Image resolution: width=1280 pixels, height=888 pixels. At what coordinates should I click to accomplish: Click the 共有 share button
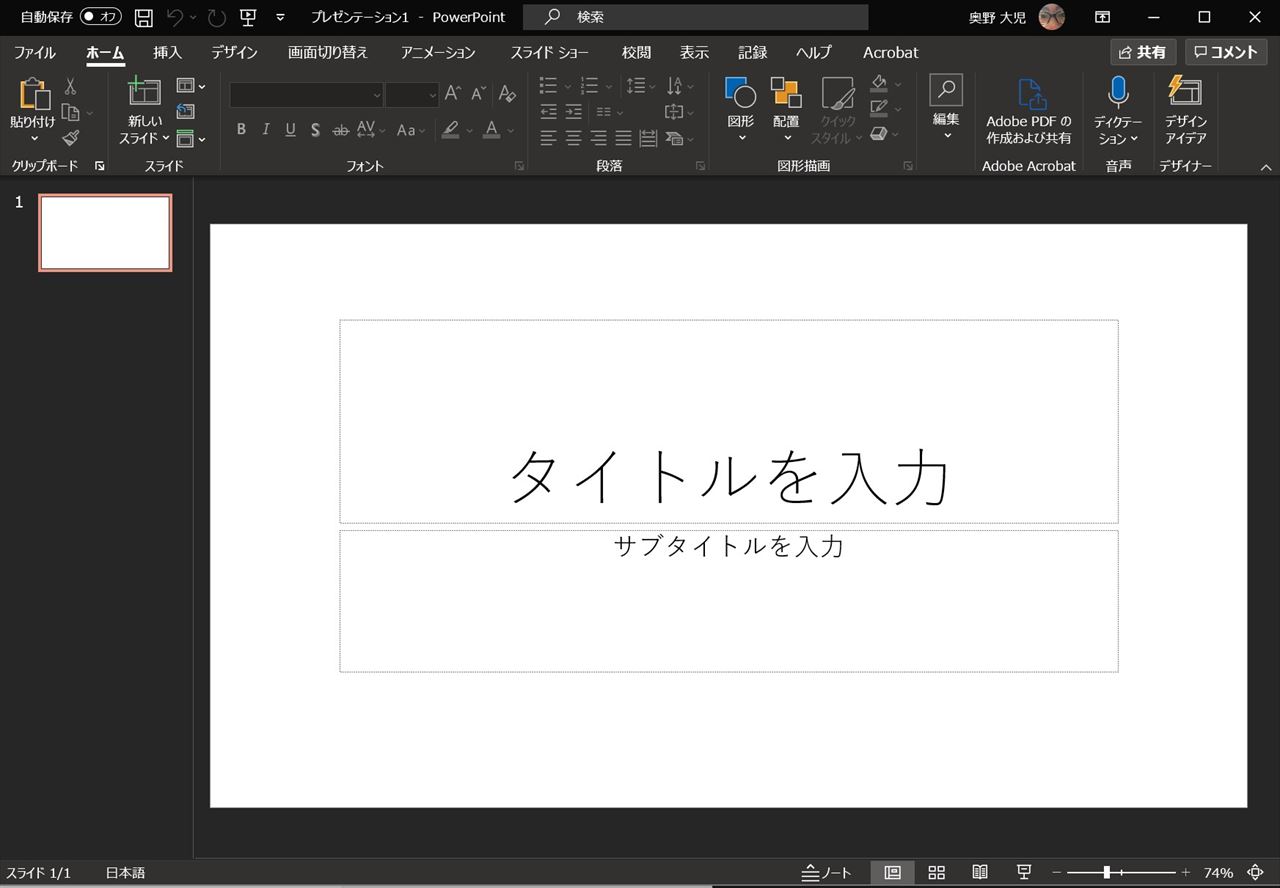click(1143, 52)
